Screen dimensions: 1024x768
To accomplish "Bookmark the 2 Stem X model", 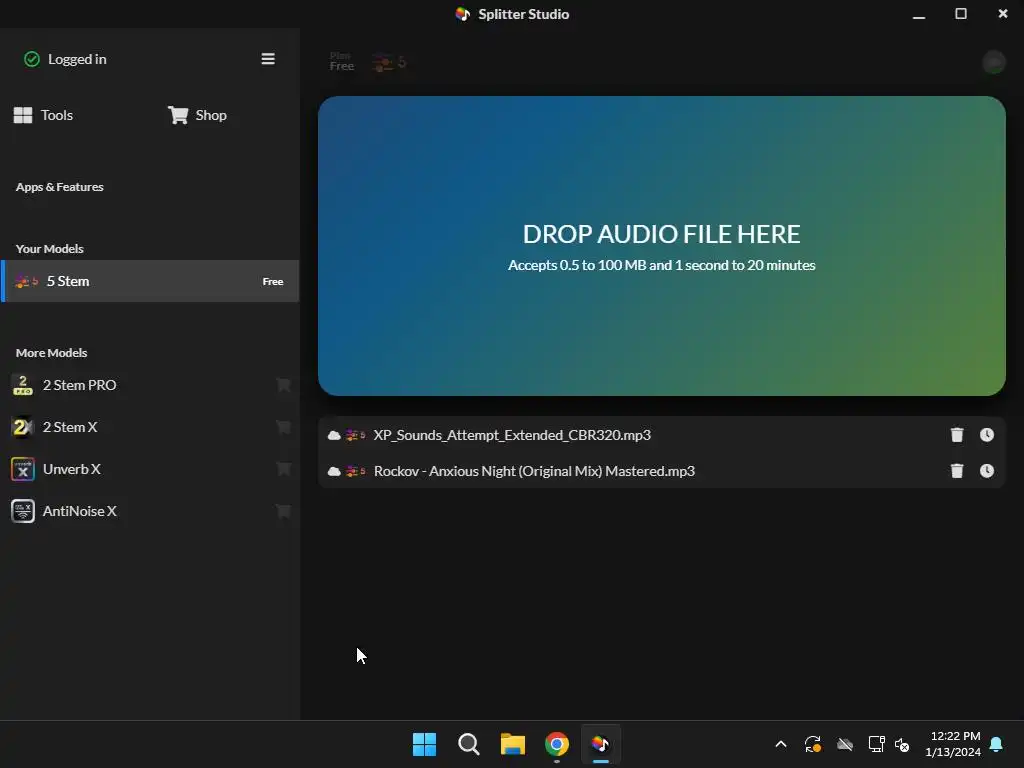I will 283,427.
